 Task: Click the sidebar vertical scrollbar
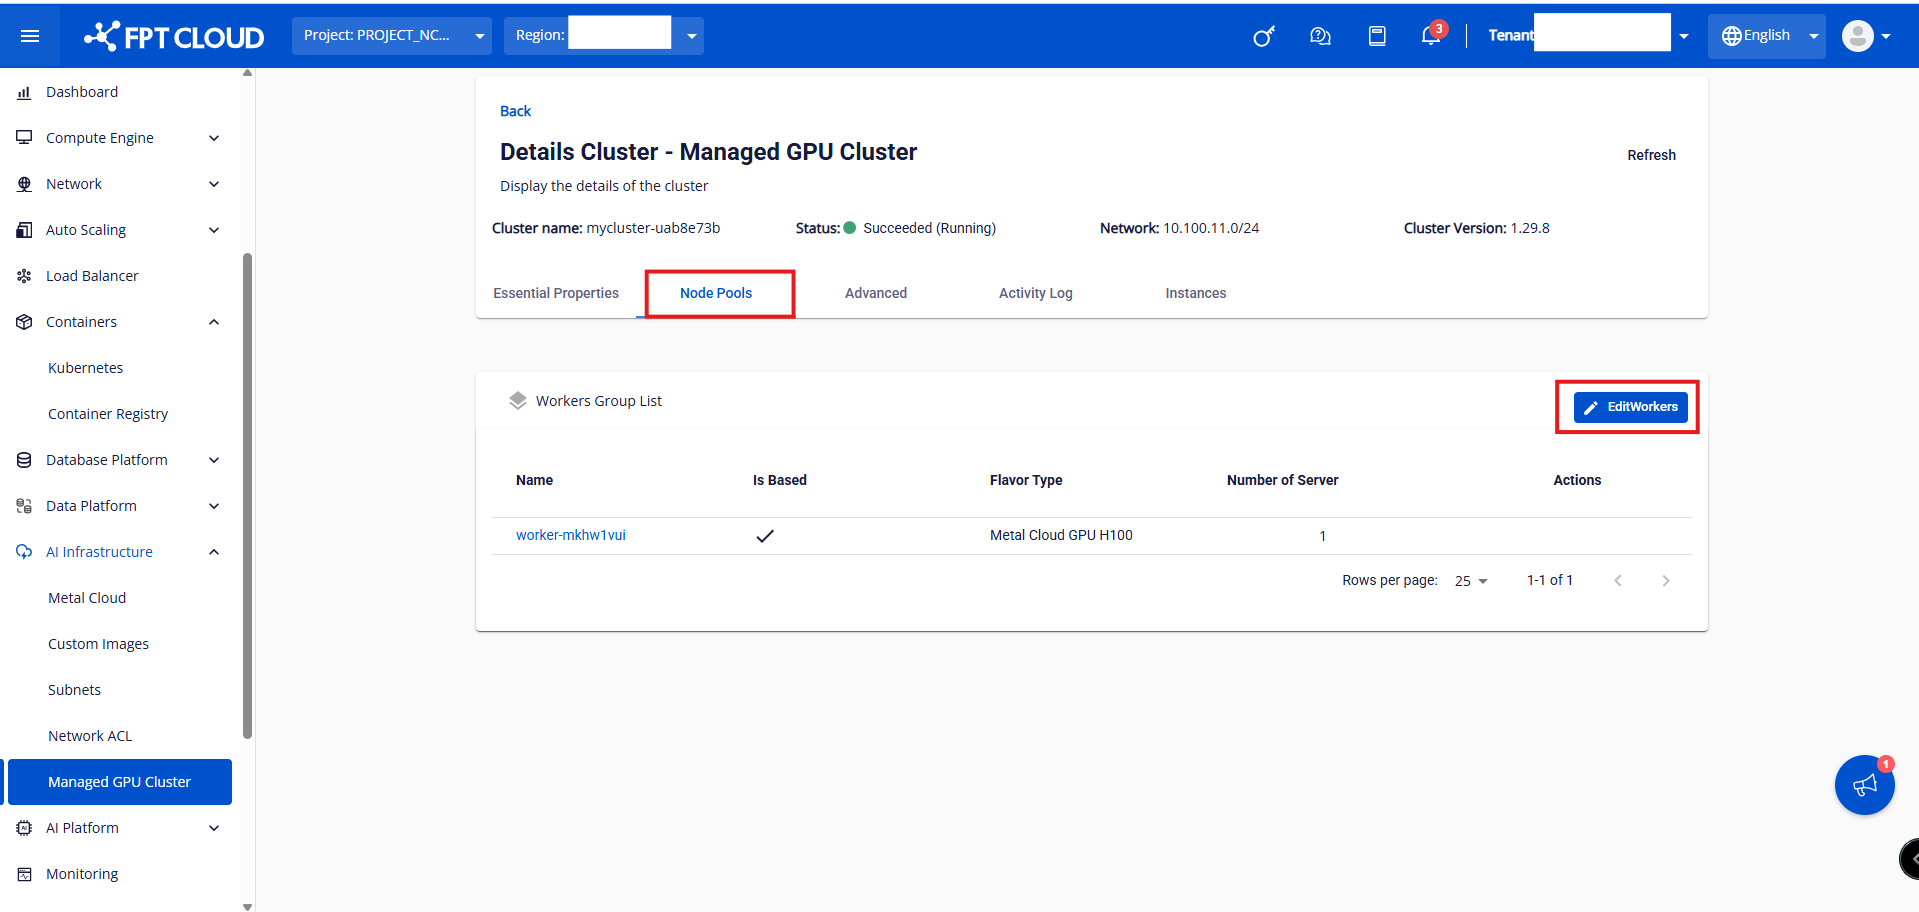click(247, 495)
